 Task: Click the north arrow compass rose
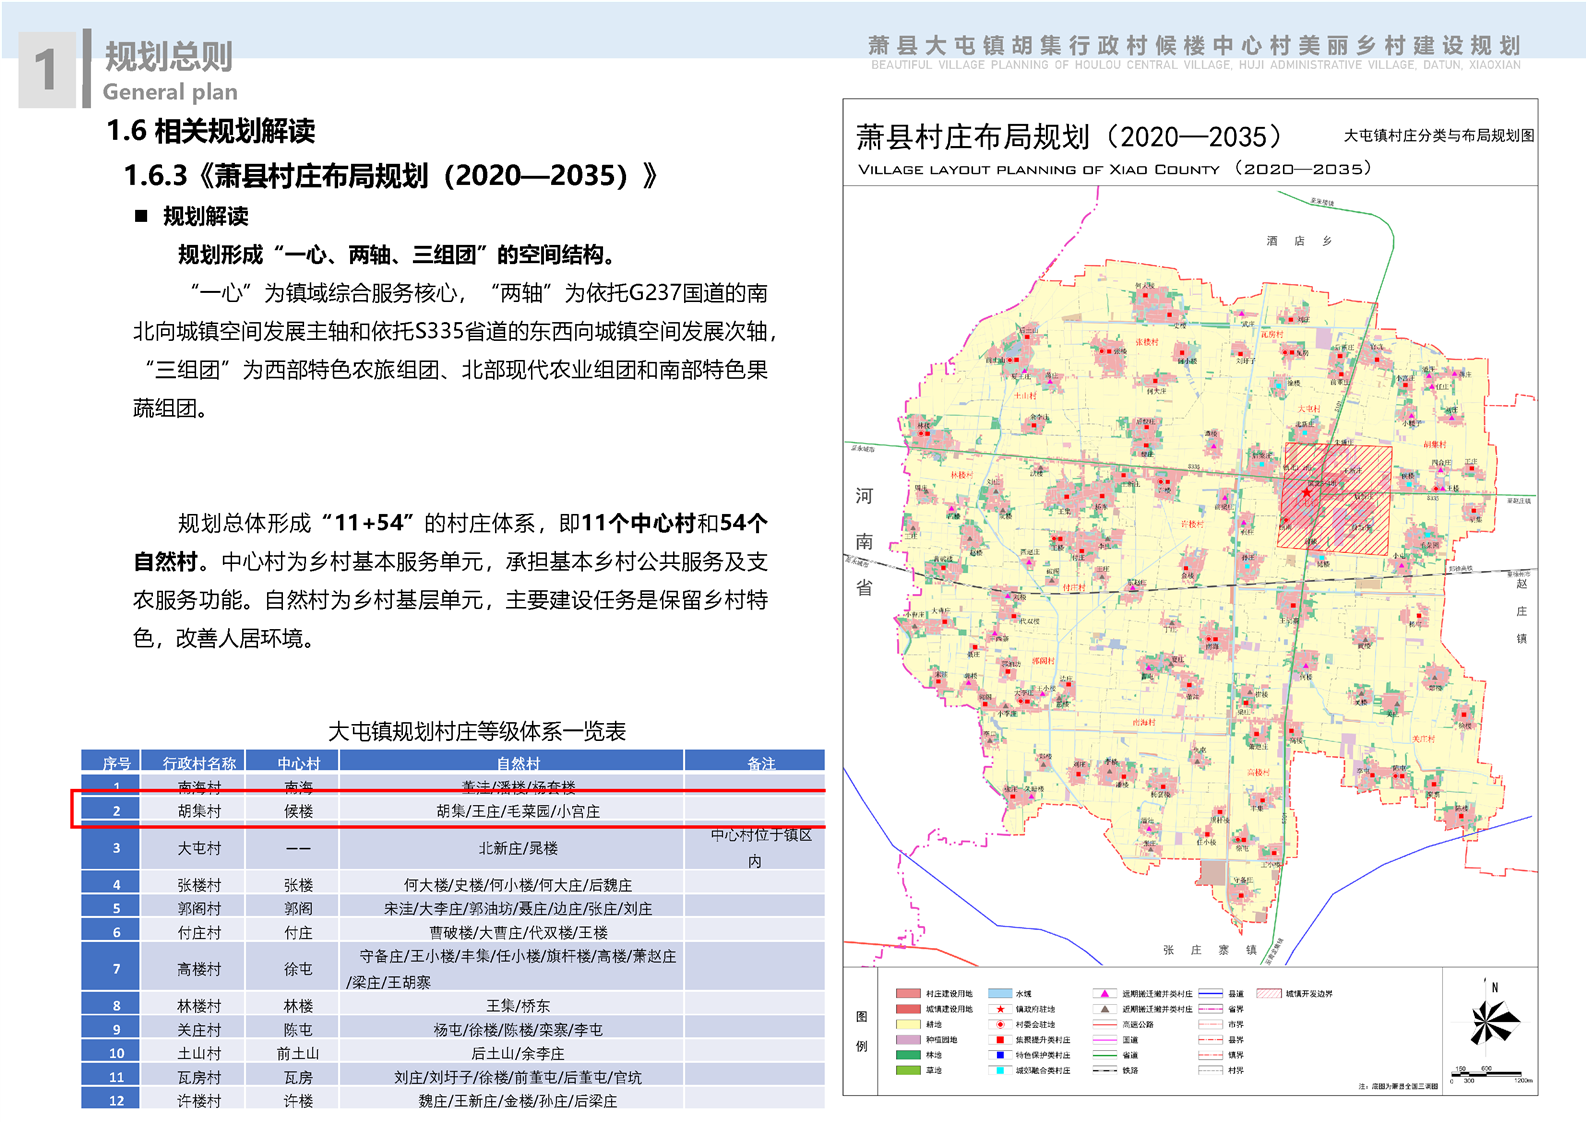1493,1022
